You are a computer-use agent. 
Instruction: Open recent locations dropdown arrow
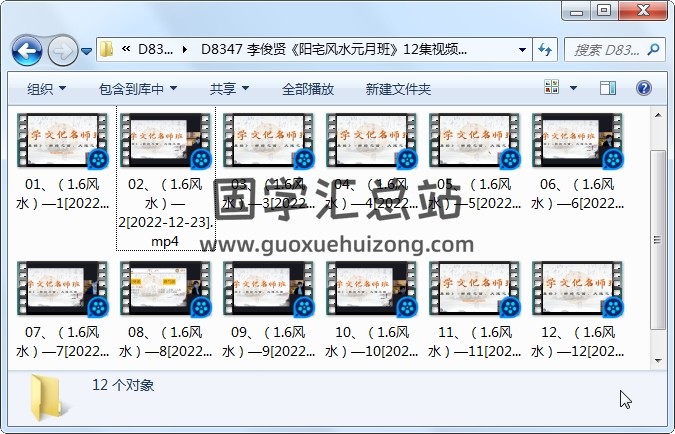coord(87,51)
